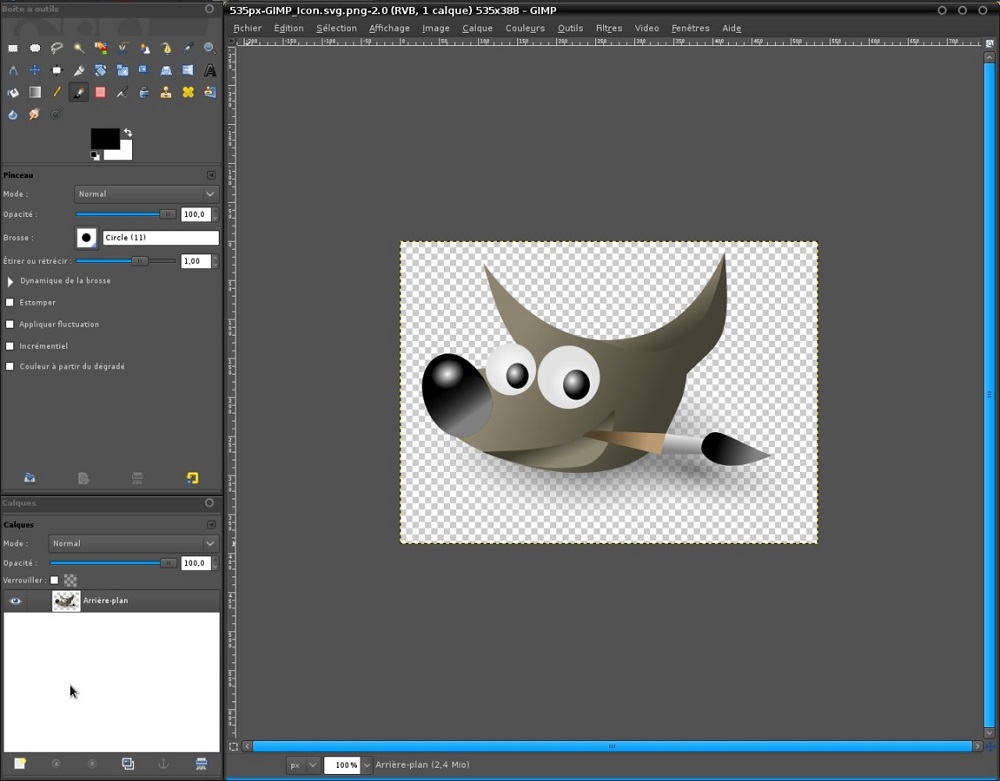Select the Clone stamp tool
The image size is (1000, 781).
[167, 92]
